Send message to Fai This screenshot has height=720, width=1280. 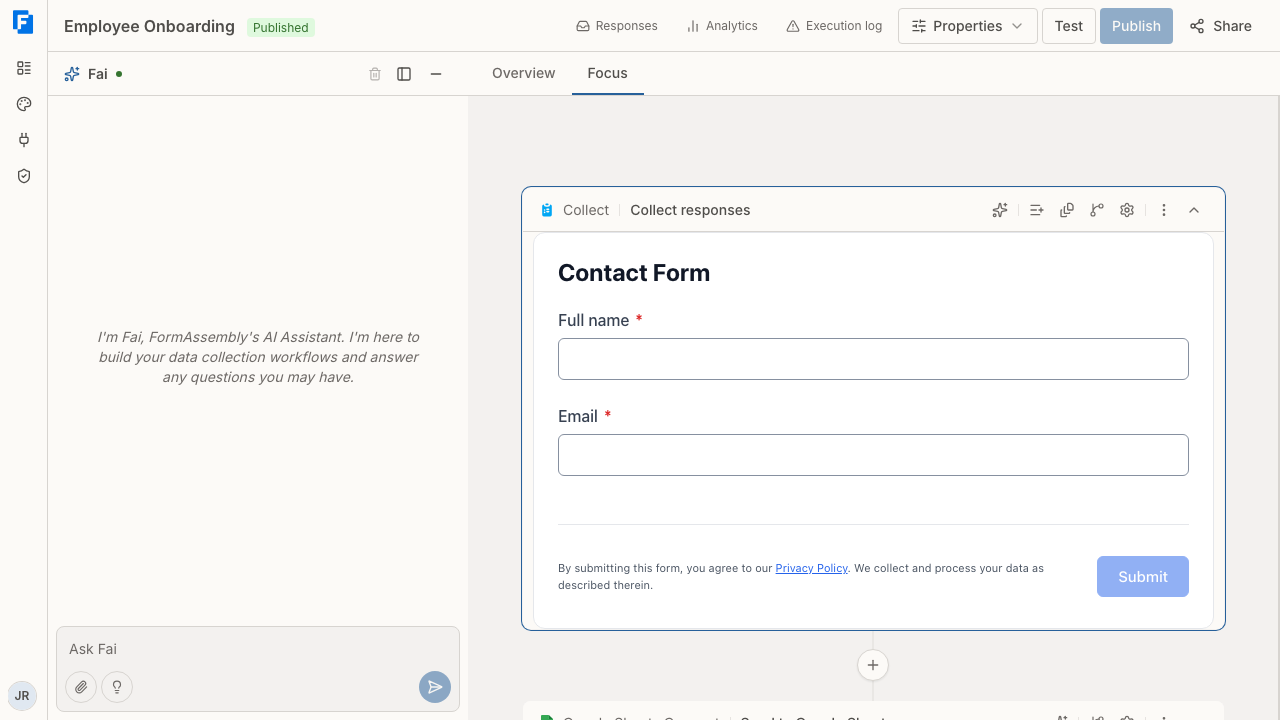coord(435,687)
